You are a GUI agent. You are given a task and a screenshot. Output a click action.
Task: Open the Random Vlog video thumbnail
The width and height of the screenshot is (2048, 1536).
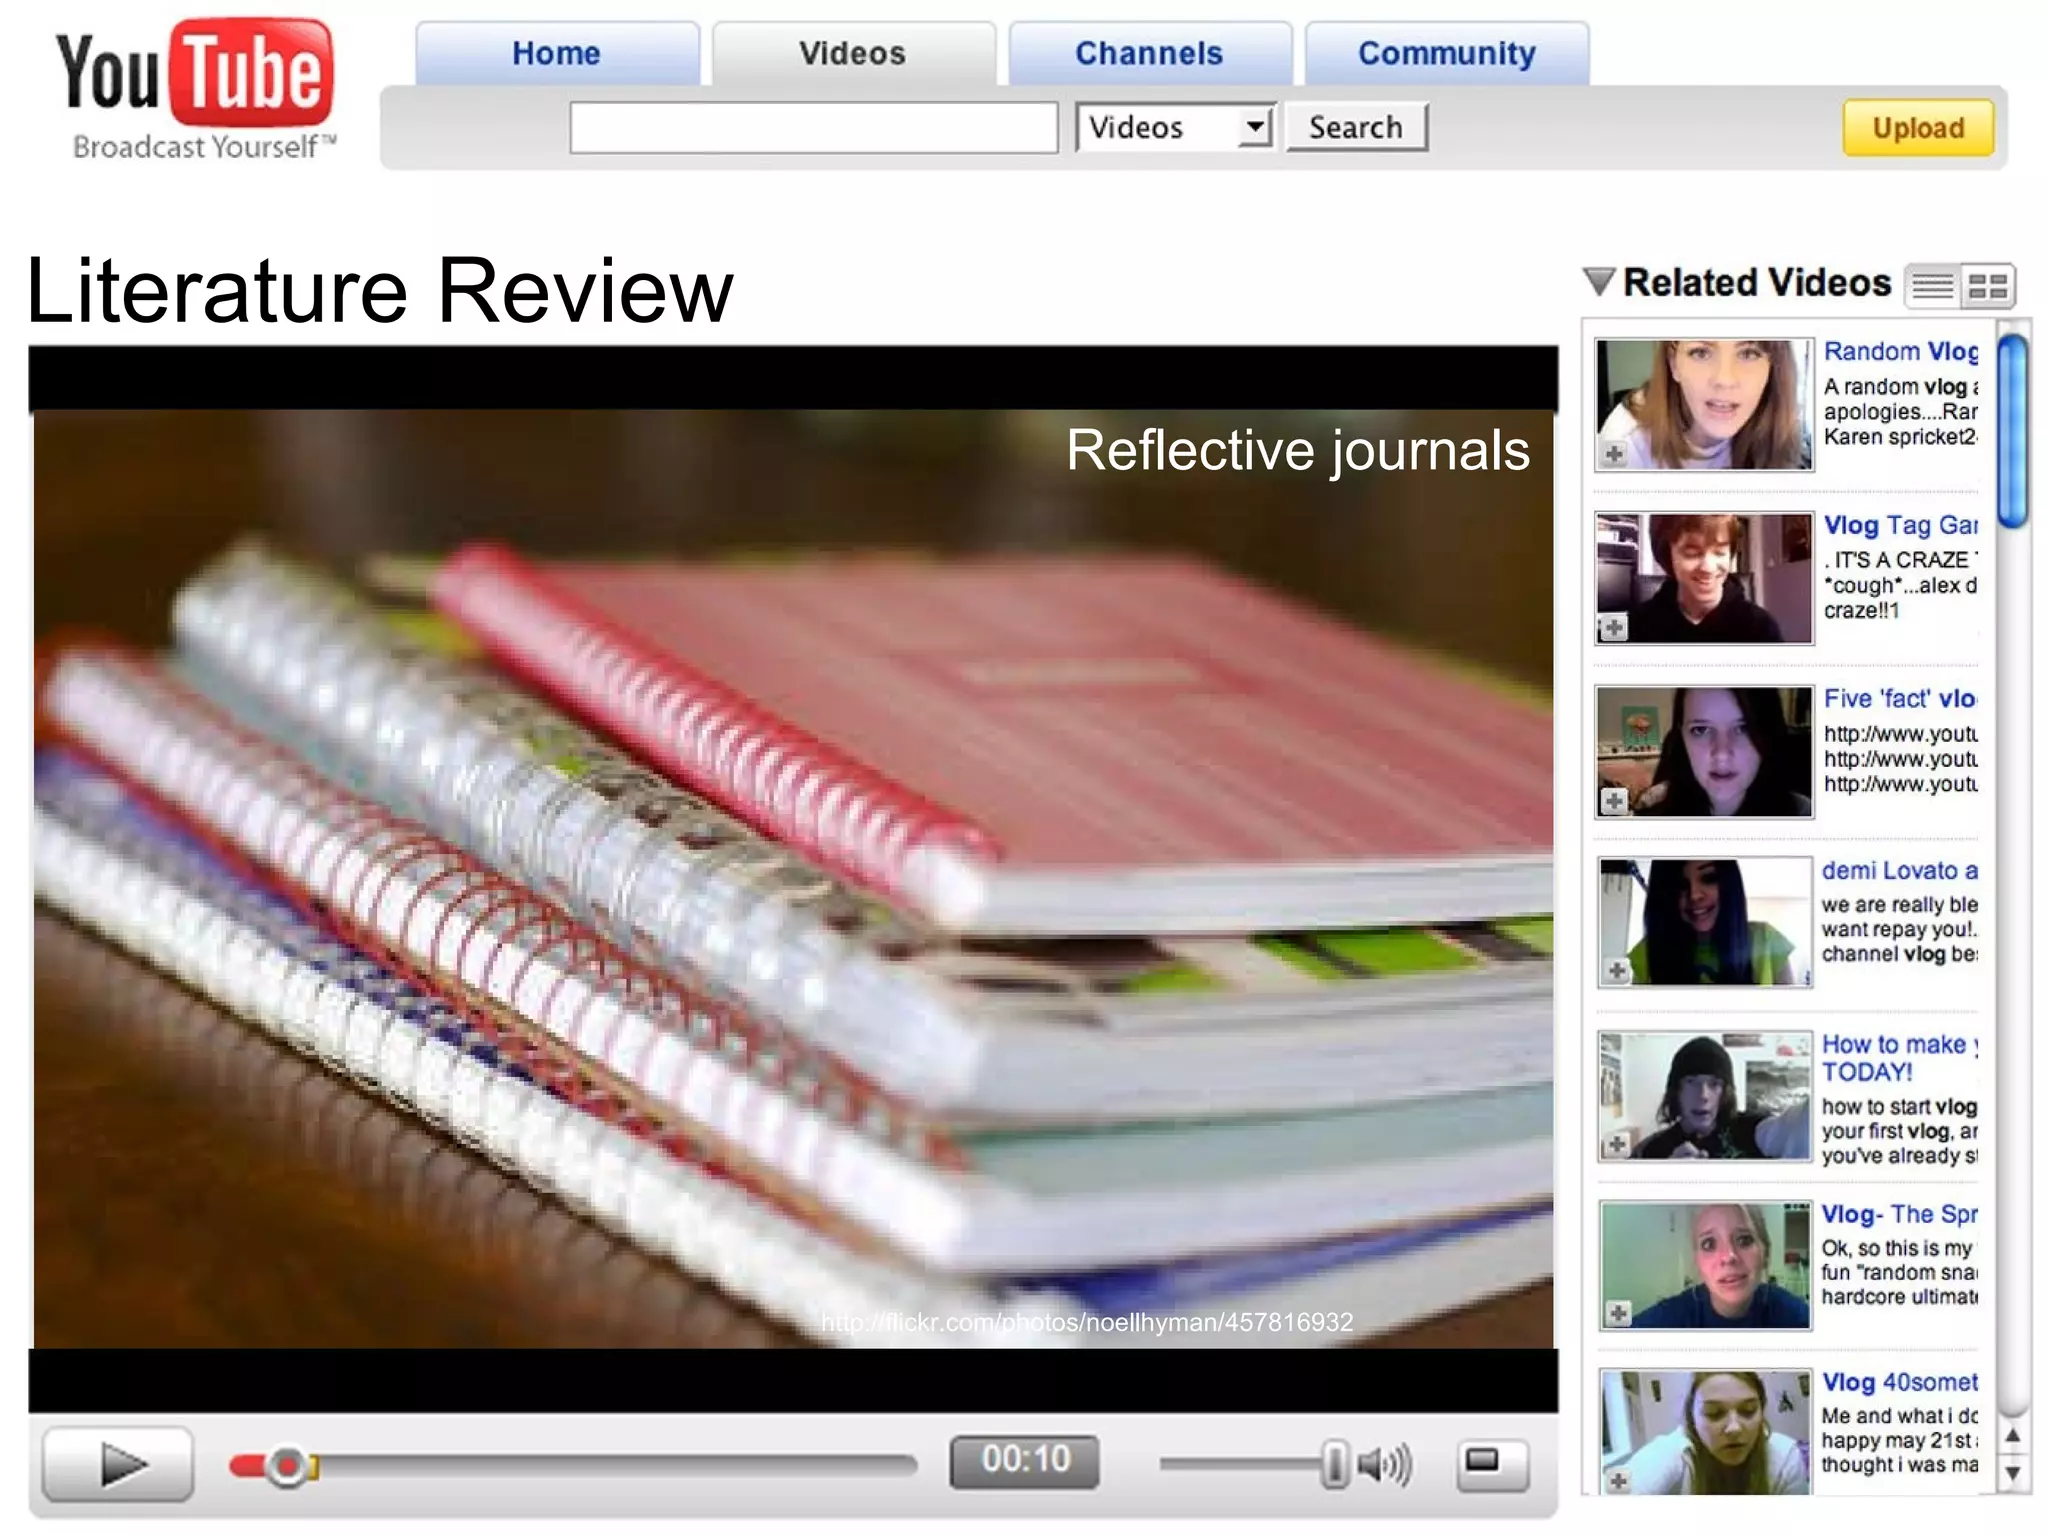[1704, 405]
